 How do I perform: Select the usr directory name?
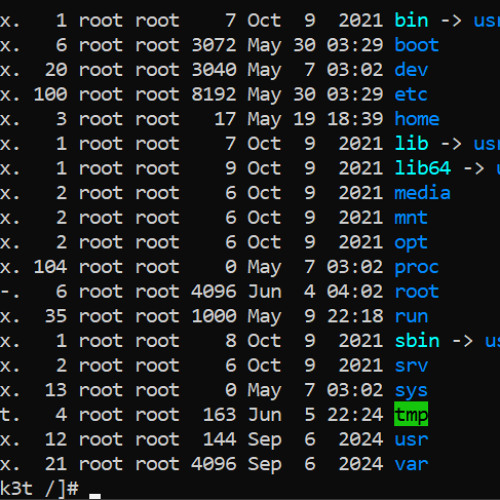tap(411, 439)
